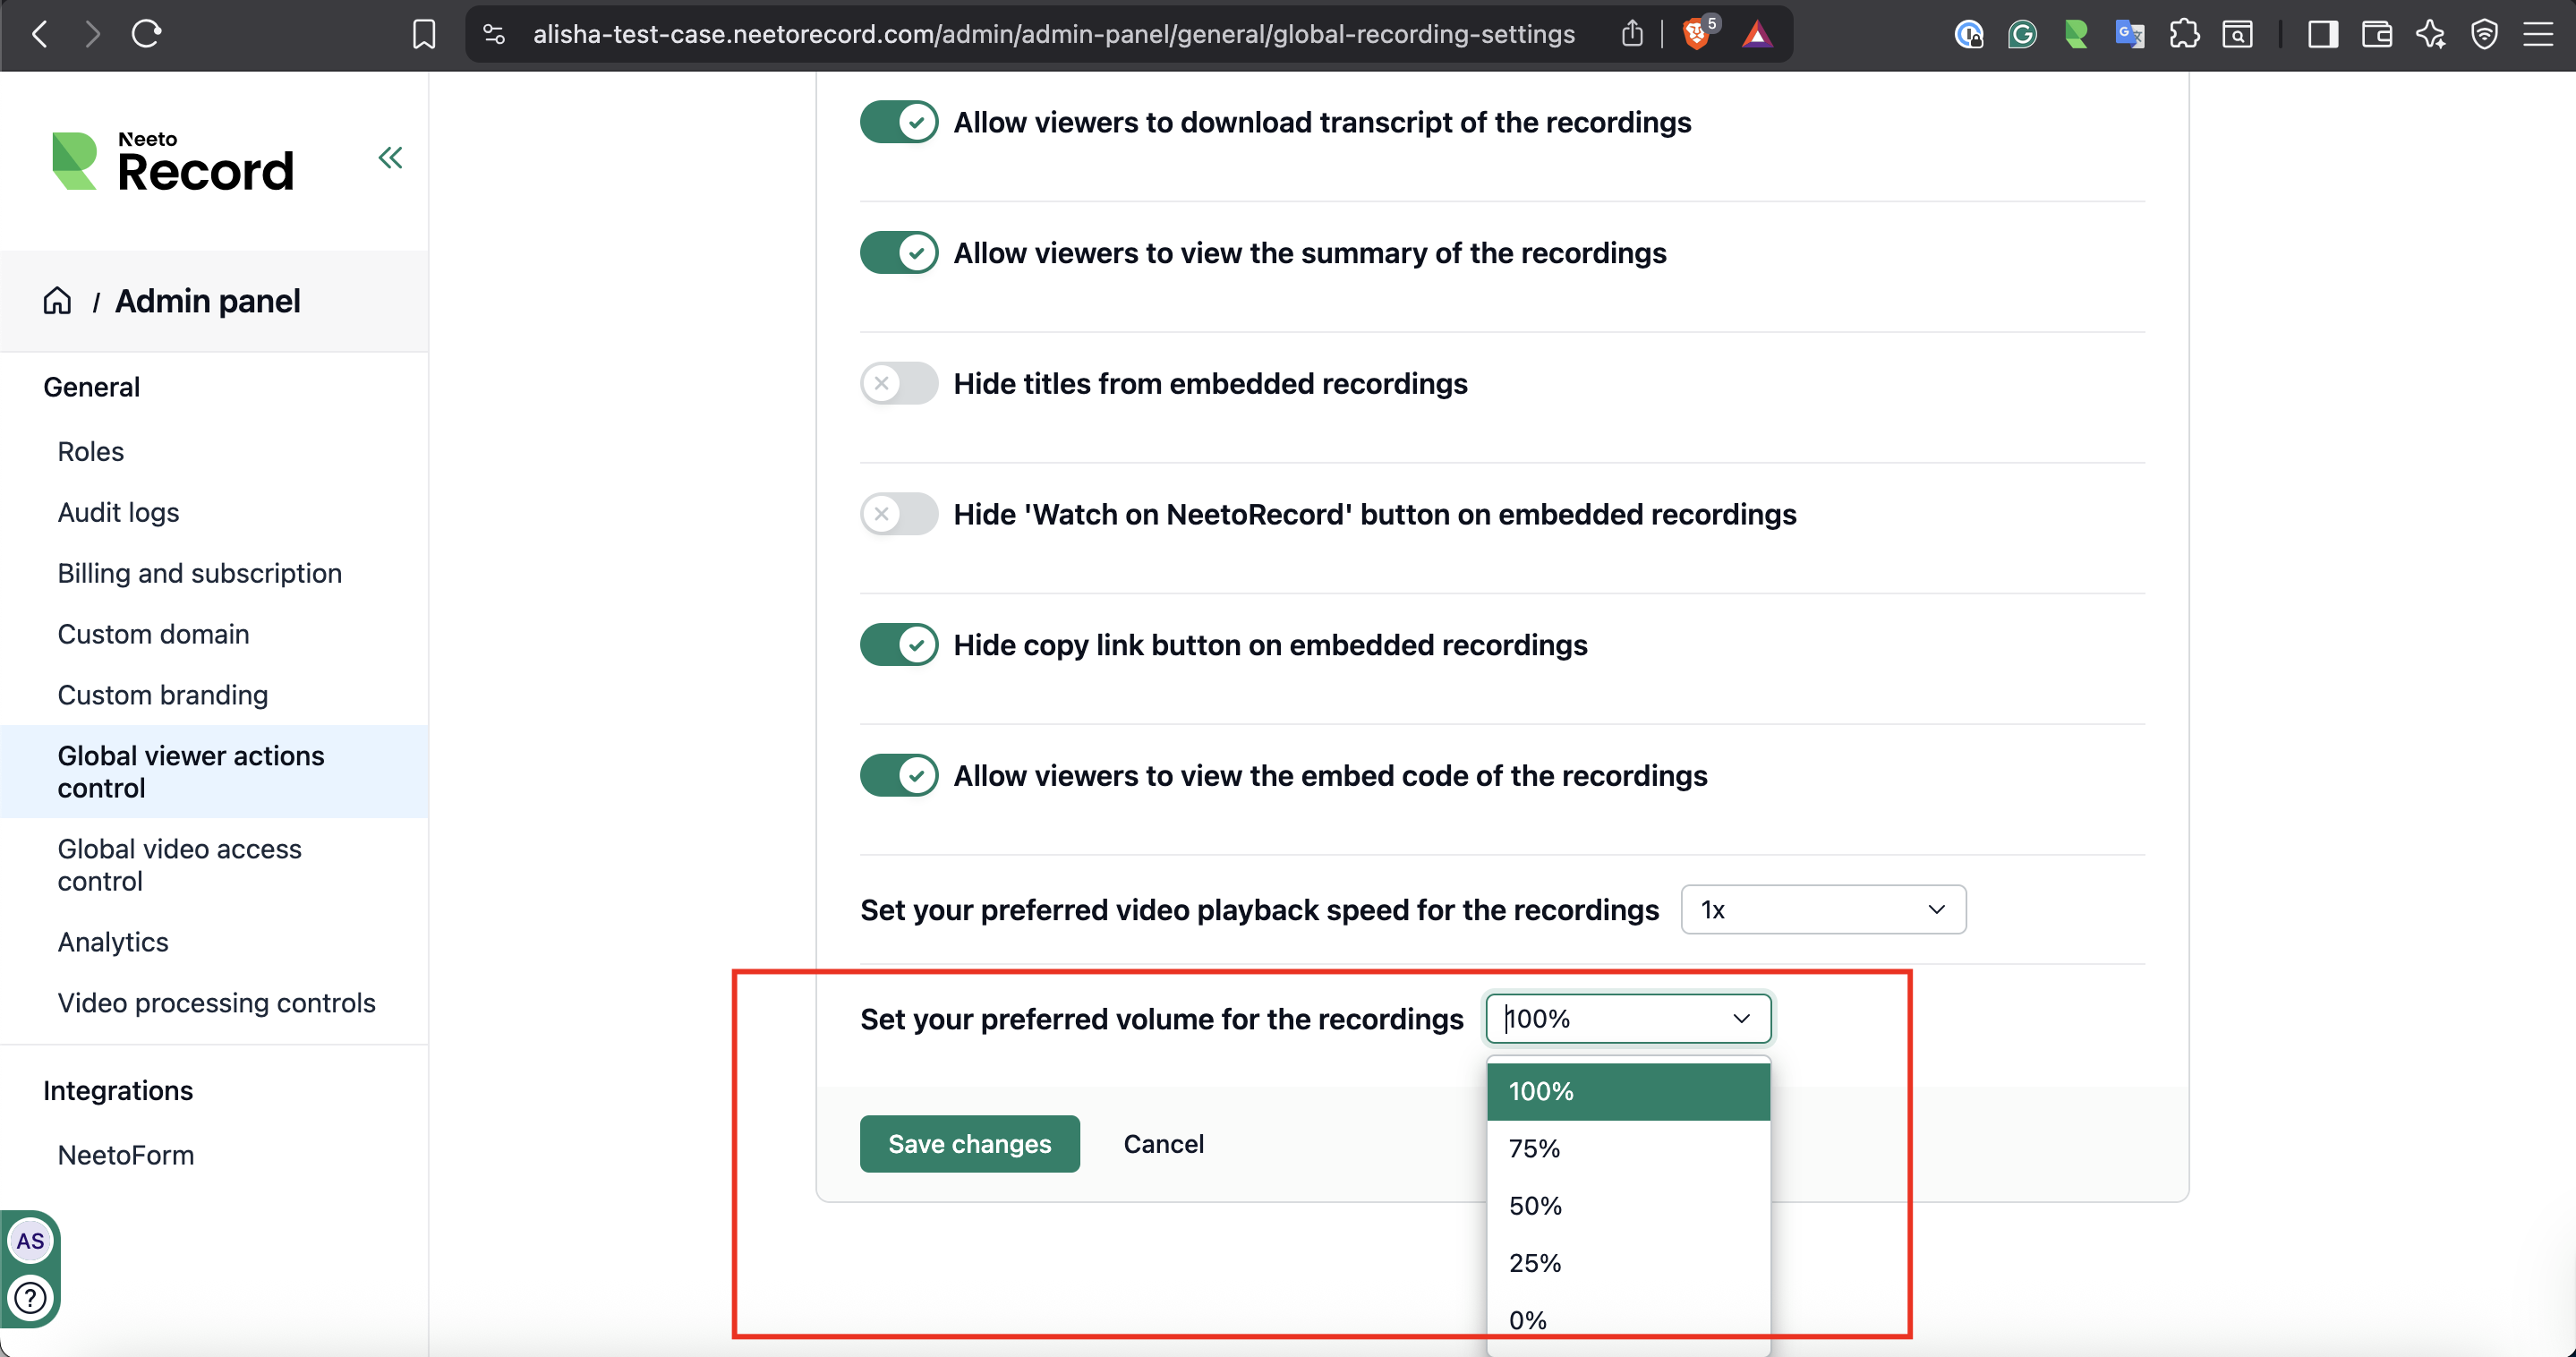2576x1357 pixels.
Task: Disable the download transcript toggle
Action: pos(898,122)
